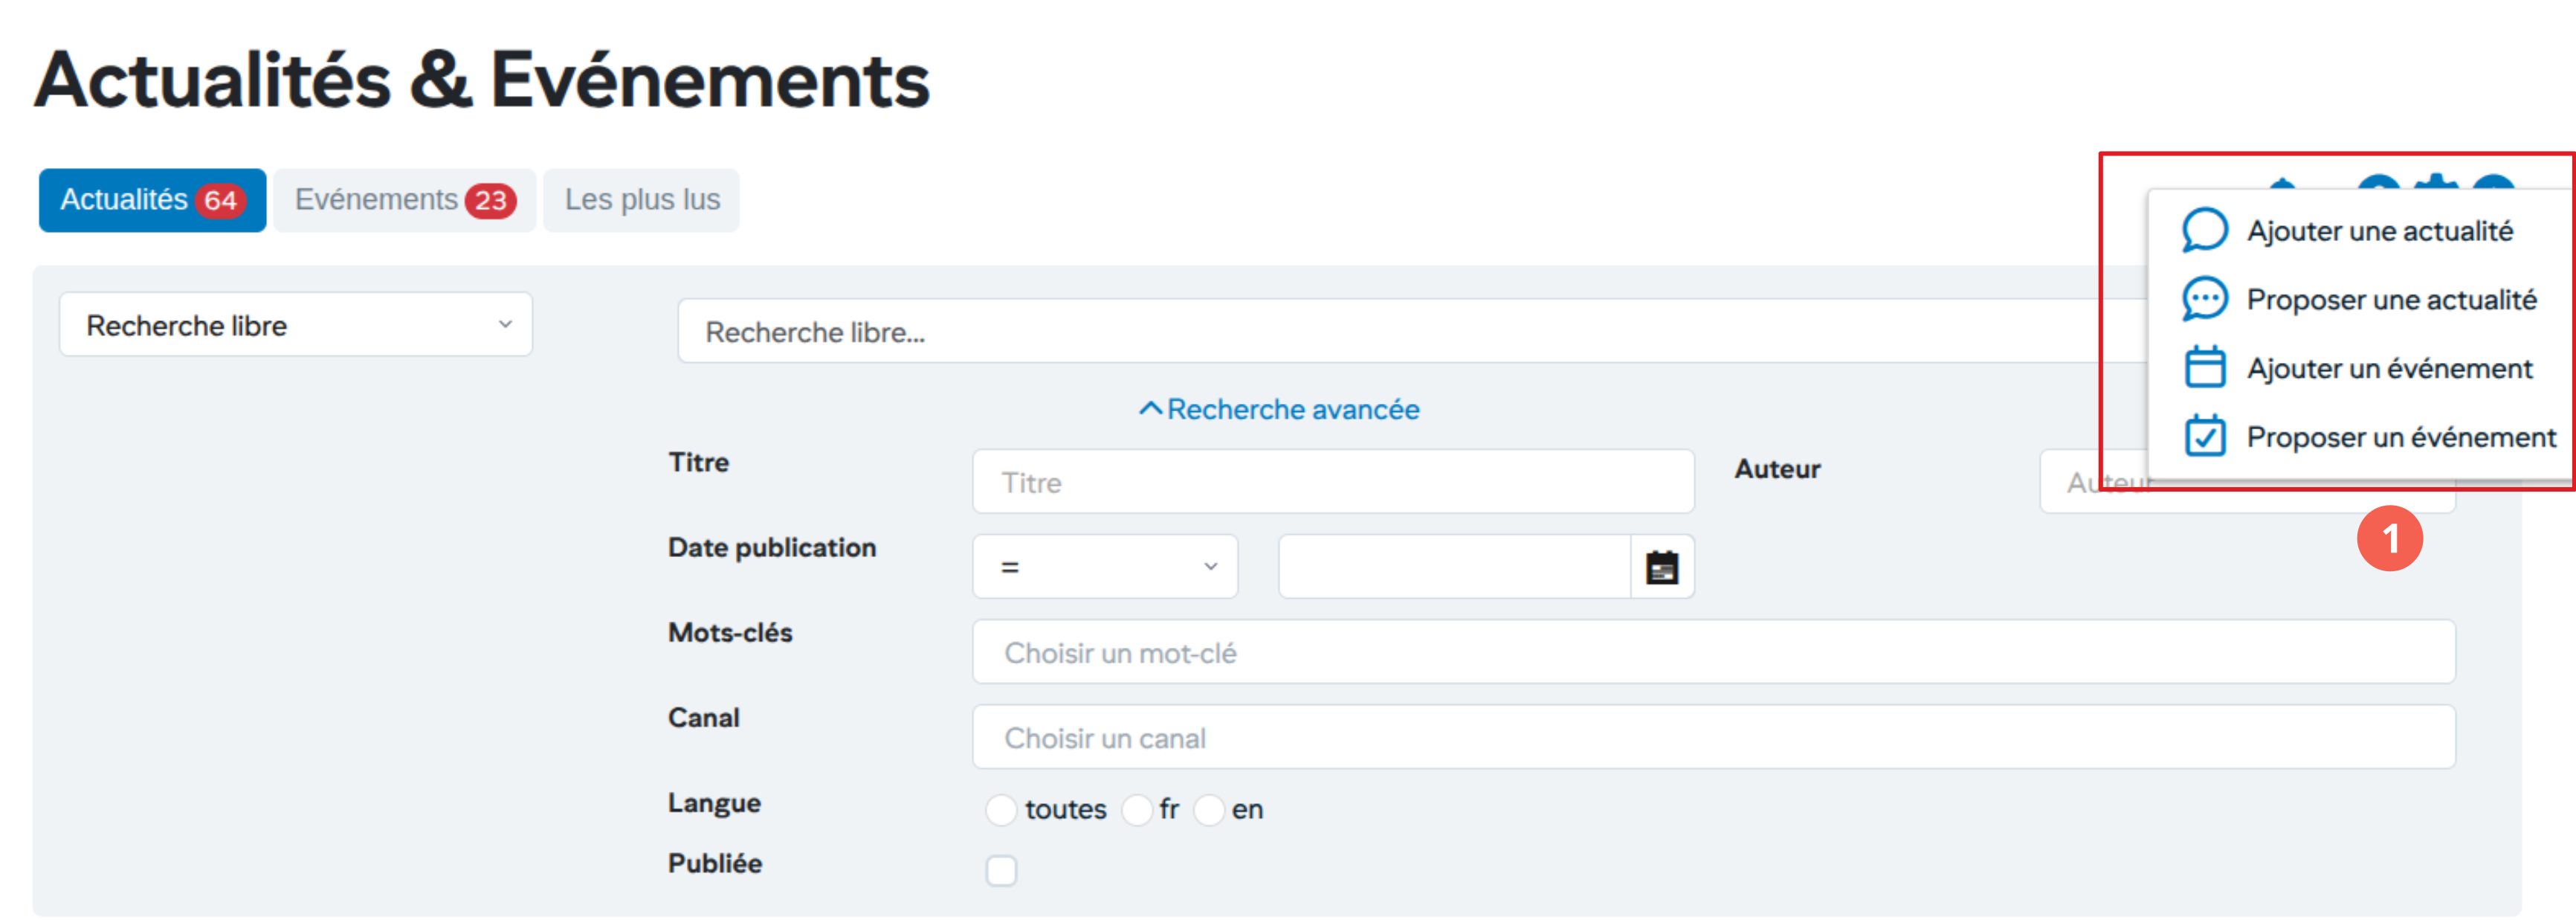The width and height of the screenshot is (2576, 920).
Task: Click the Titre input field
Action: pos(1332,482)
